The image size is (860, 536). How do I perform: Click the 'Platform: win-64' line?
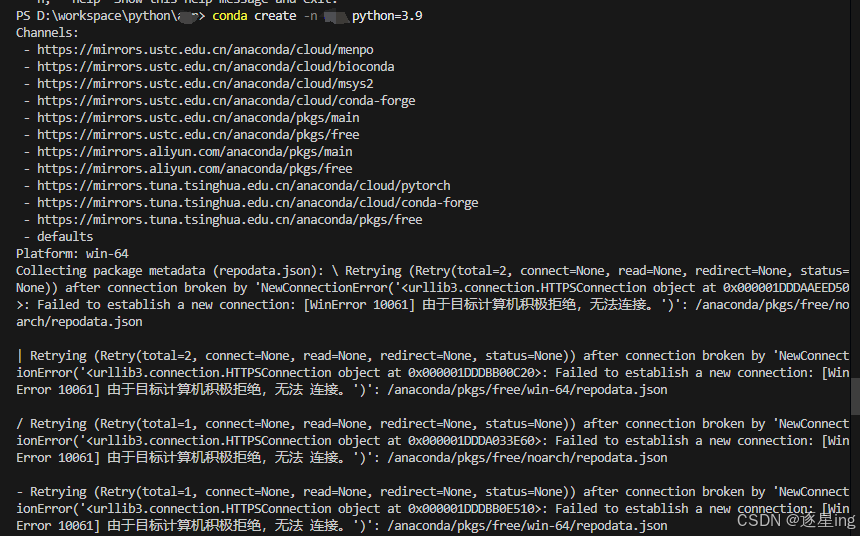(72, 254)
